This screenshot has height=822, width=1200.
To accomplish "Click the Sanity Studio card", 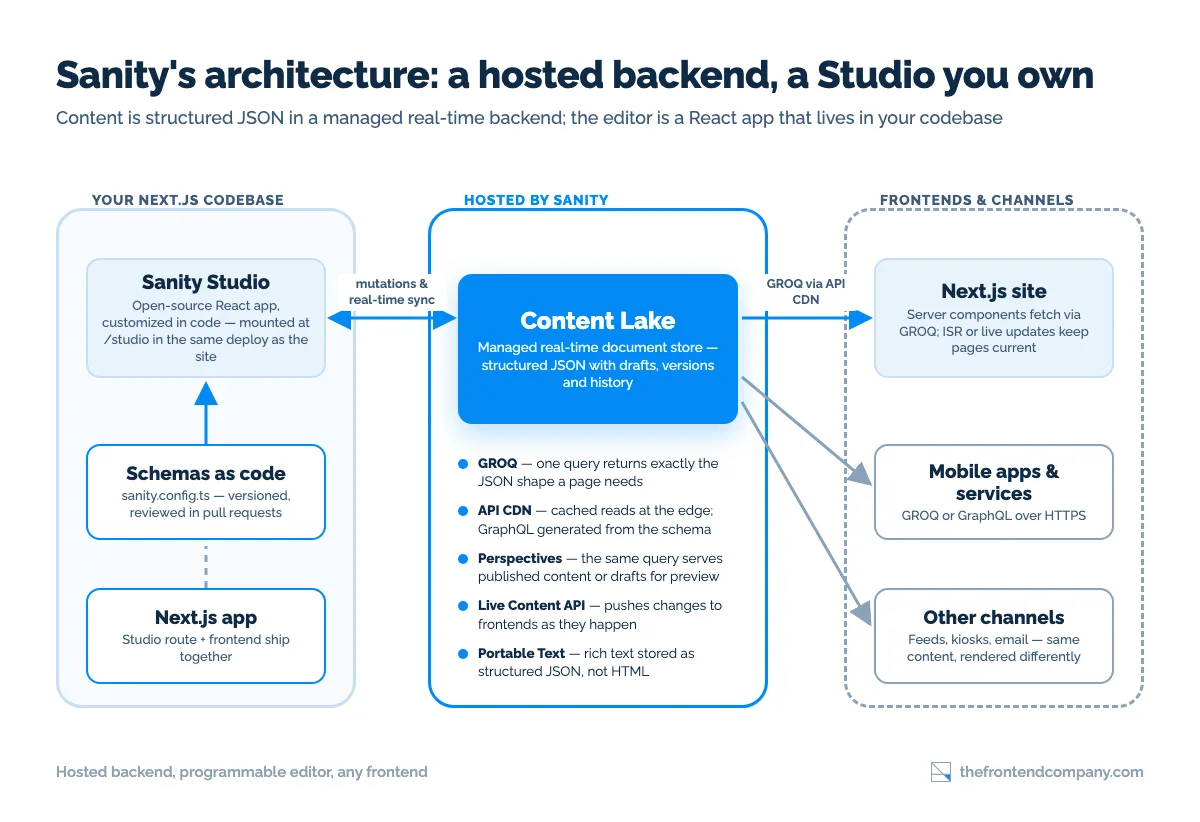I will [206, 318].
